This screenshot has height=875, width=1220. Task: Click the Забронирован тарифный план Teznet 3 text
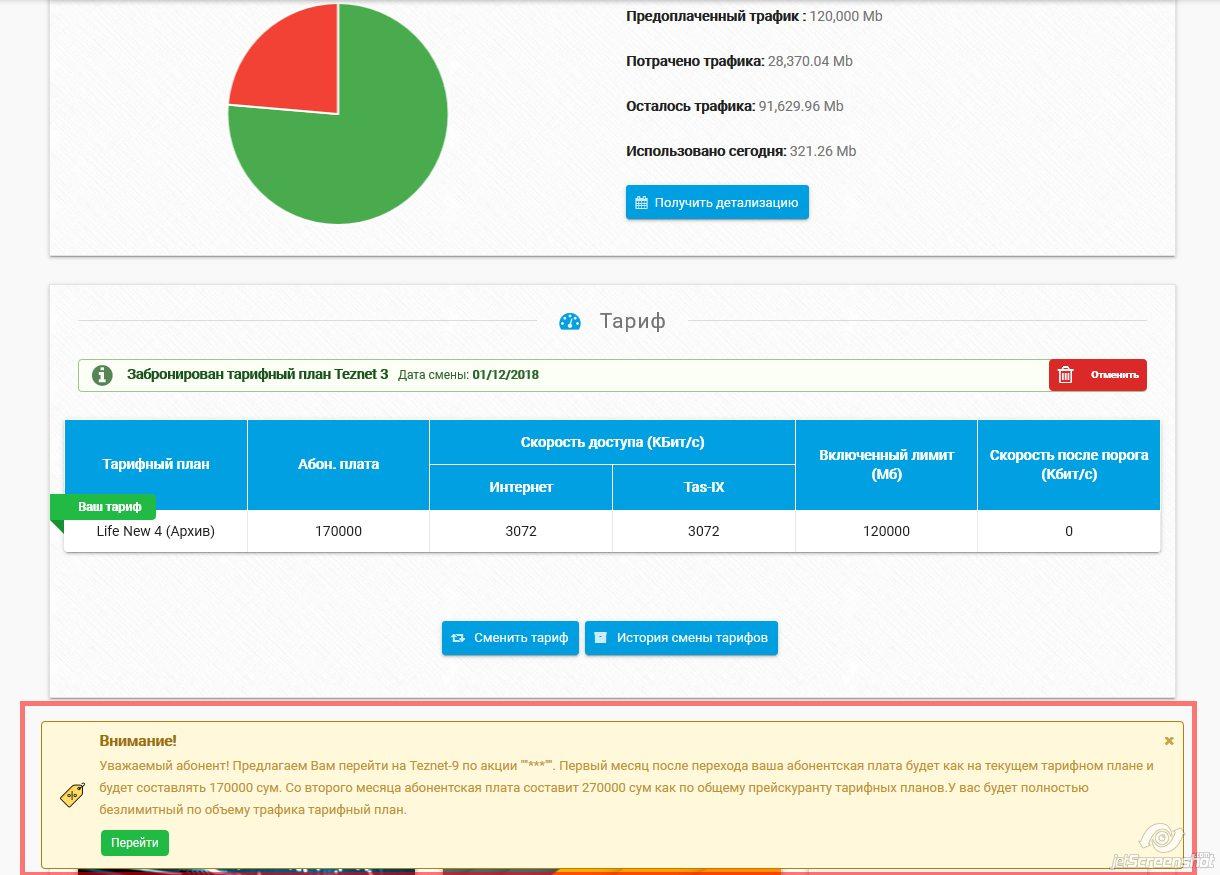pyautogui.click(x=257, y=374)
